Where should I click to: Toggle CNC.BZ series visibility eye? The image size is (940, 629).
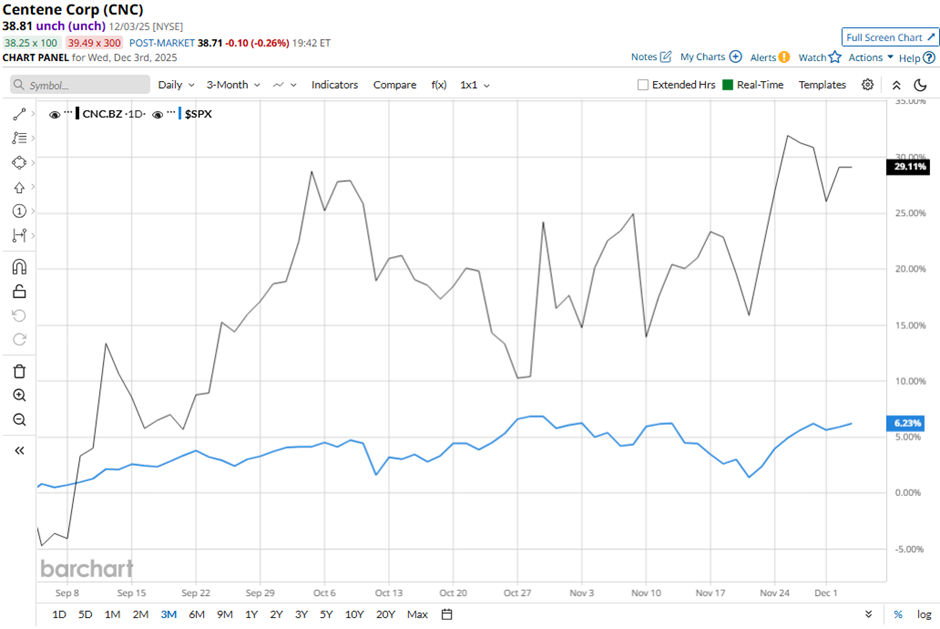tap(55, 115)
